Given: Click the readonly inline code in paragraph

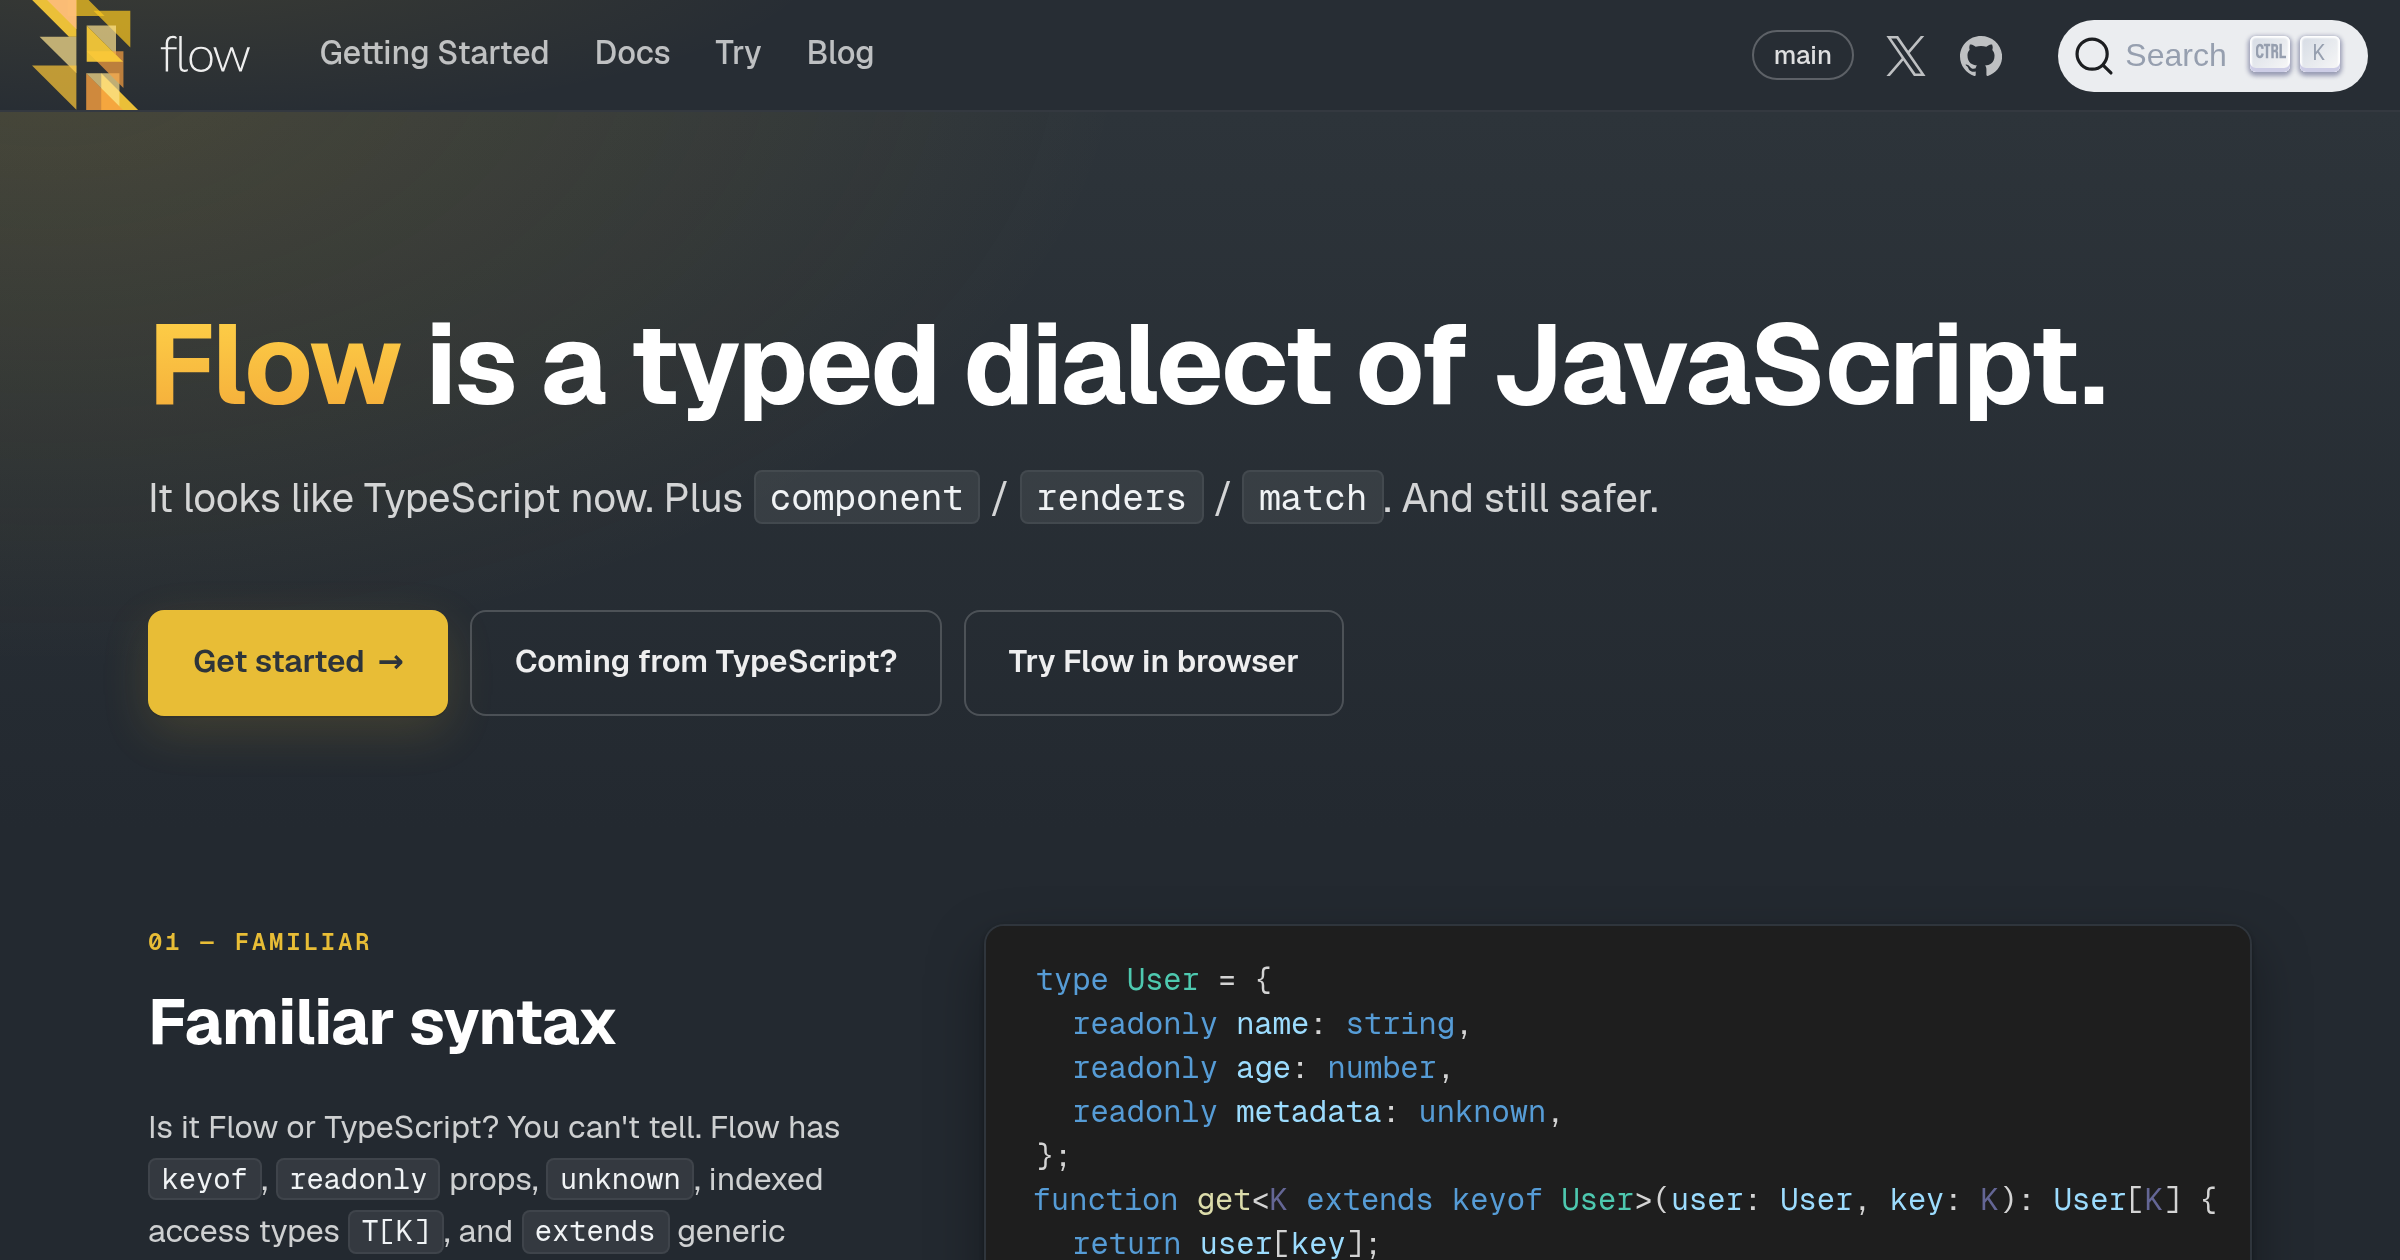Looking at the screenshot, I should click(358, 1179).
